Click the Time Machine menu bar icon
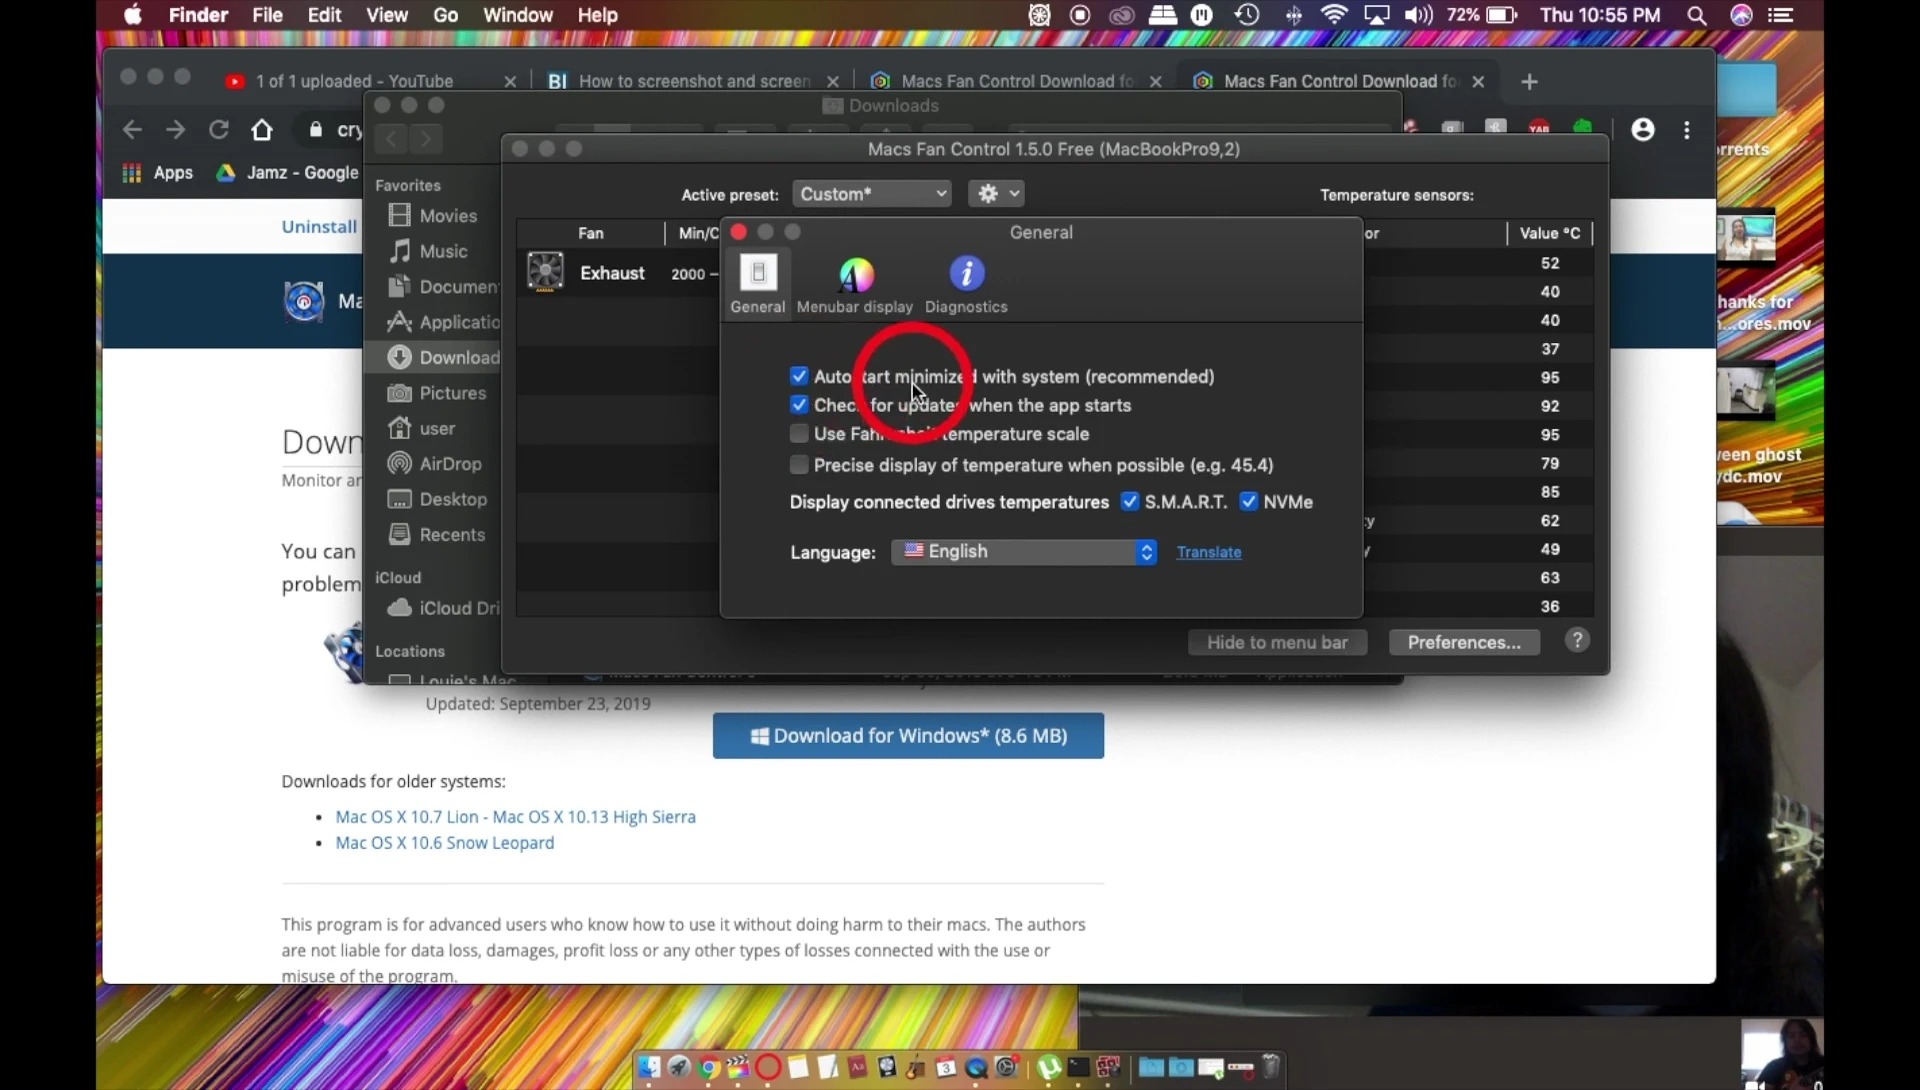This screenshot has width=1920, height=1090. tap(1247, 15)
